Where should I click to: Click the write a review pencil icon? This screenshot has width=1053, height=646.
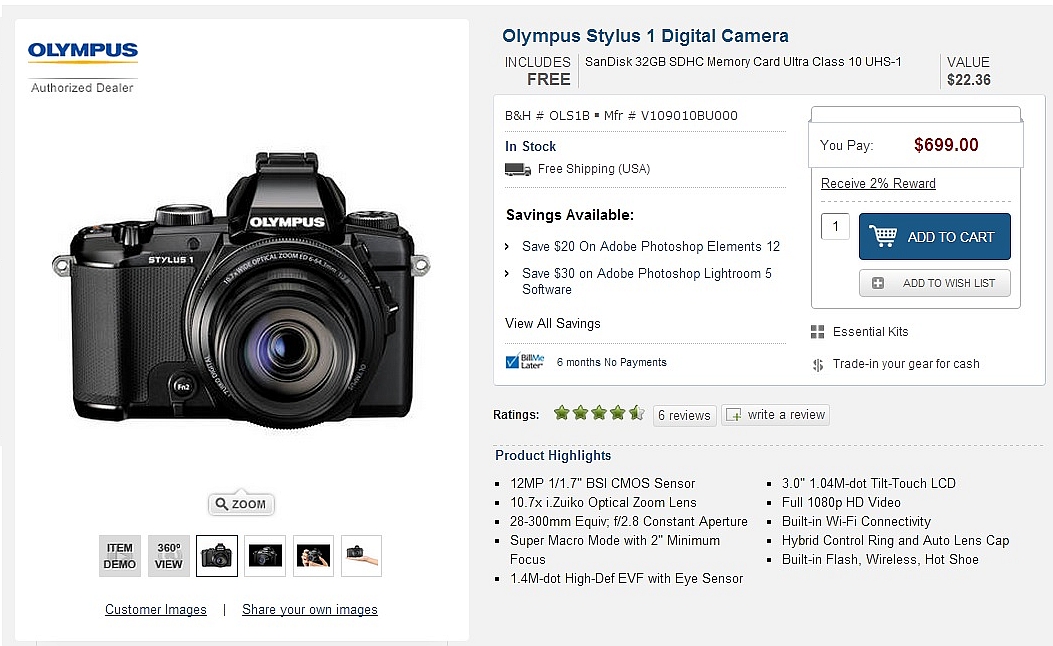tap(734, 415)
